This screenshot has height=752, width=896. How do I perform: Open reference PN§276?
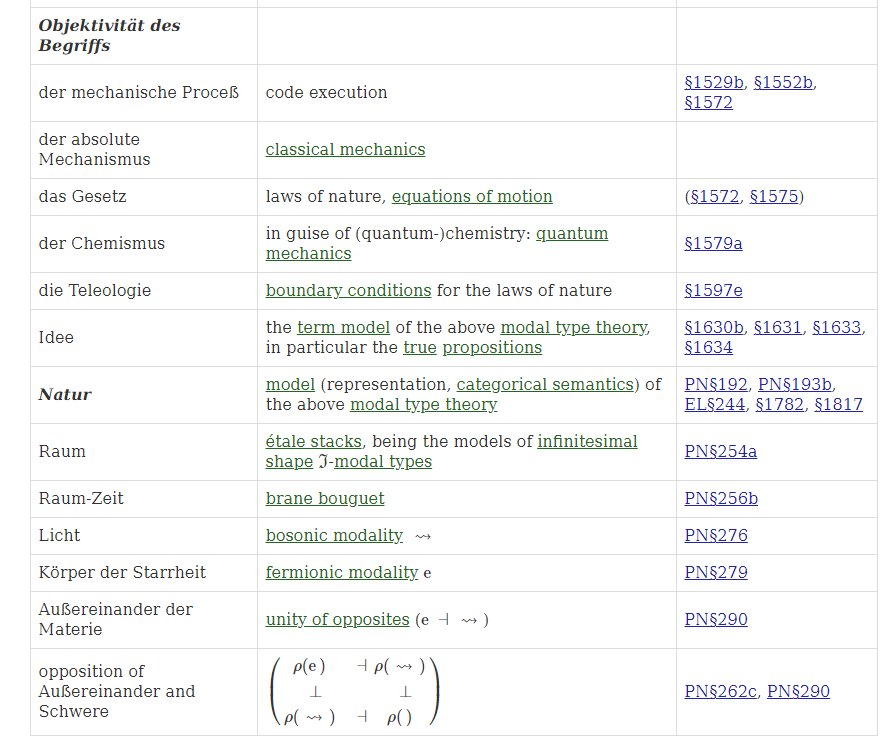pyautogui.click(x=716, y=536)
